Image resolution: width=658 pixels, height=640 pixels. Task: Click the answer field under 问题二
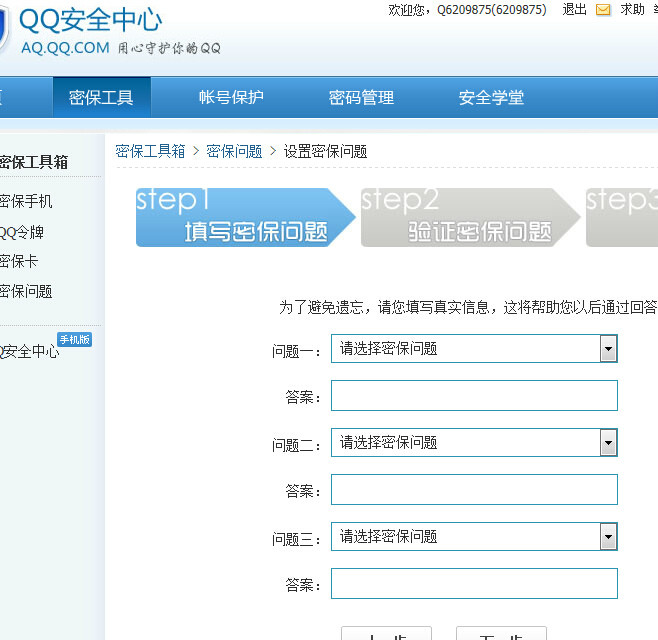pos(474,489)
